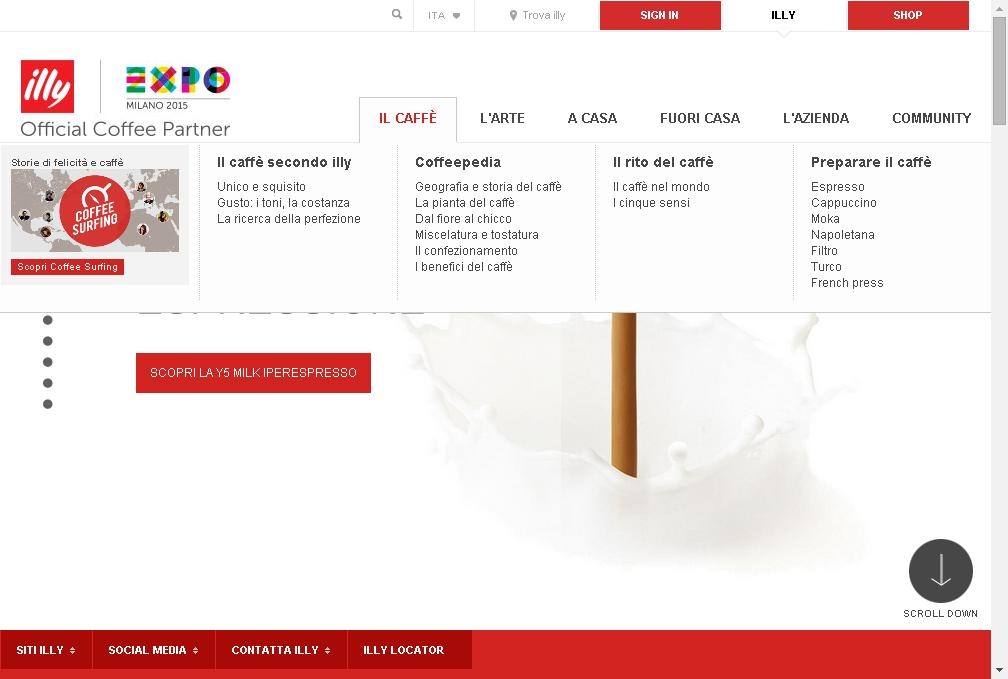Click the illy red logo
The height and width of the screenshot is (679, 1008).
pos(48,86)
